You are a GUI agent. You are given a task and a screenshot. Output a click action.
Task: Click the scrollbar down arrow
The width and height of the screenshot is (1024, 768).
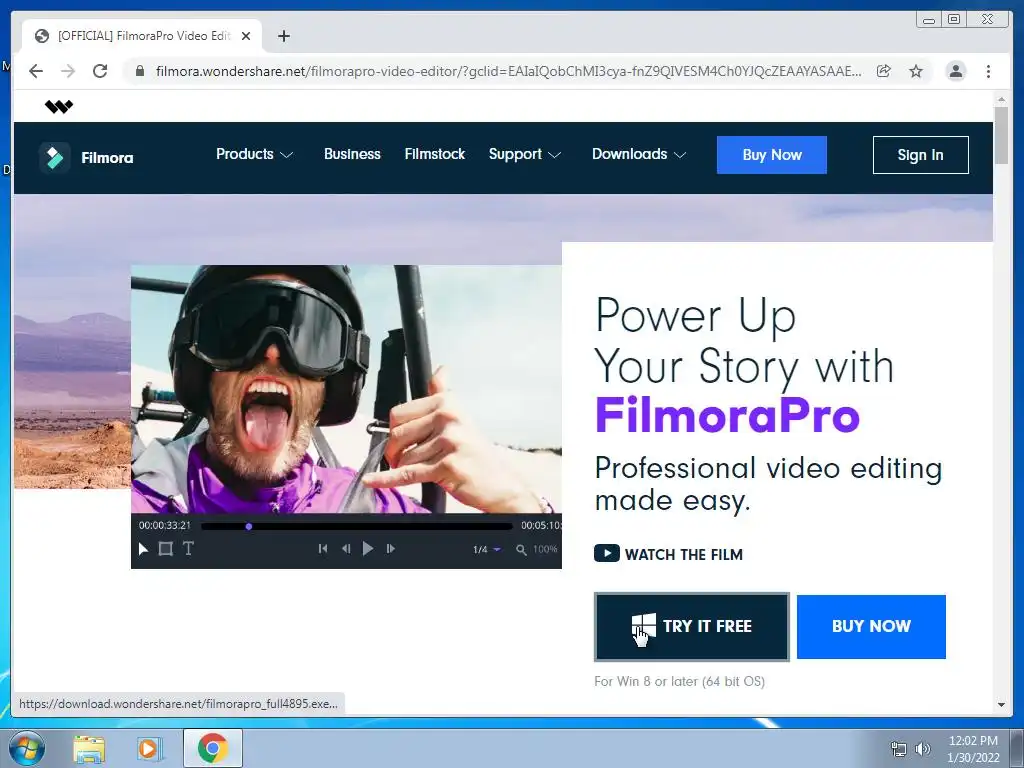tap(1001, 704)
